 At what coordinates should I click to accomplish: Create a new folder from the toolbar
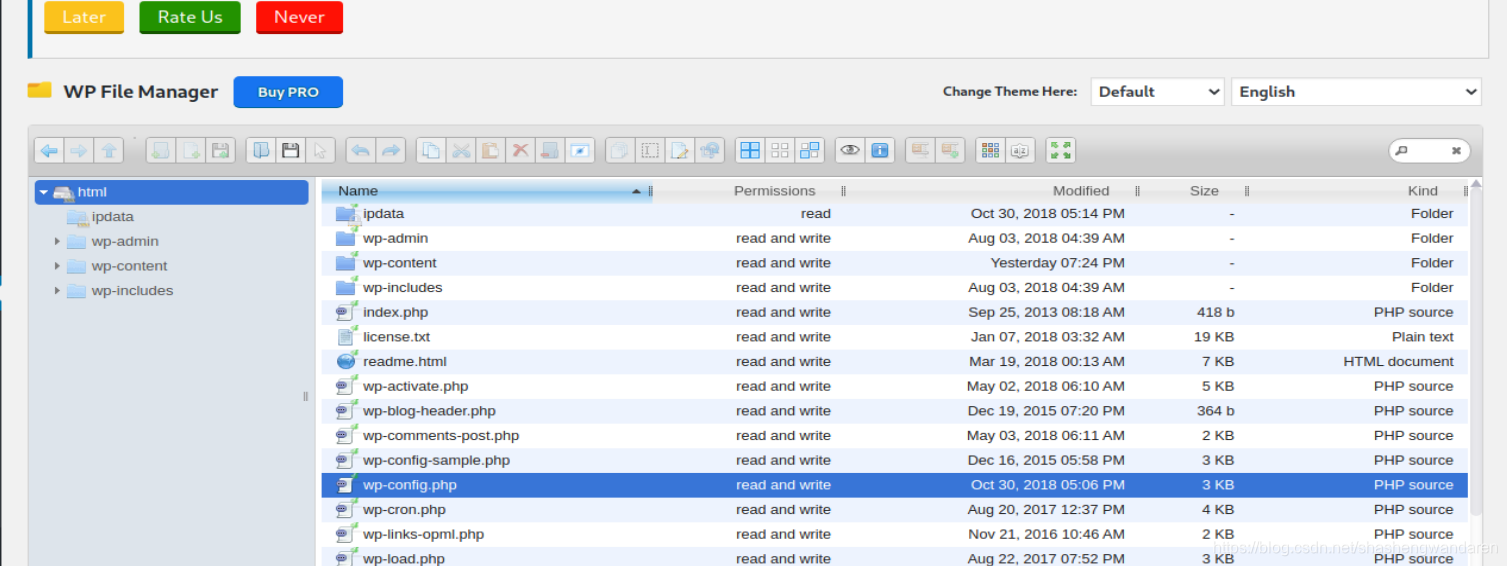click(161, 151)
